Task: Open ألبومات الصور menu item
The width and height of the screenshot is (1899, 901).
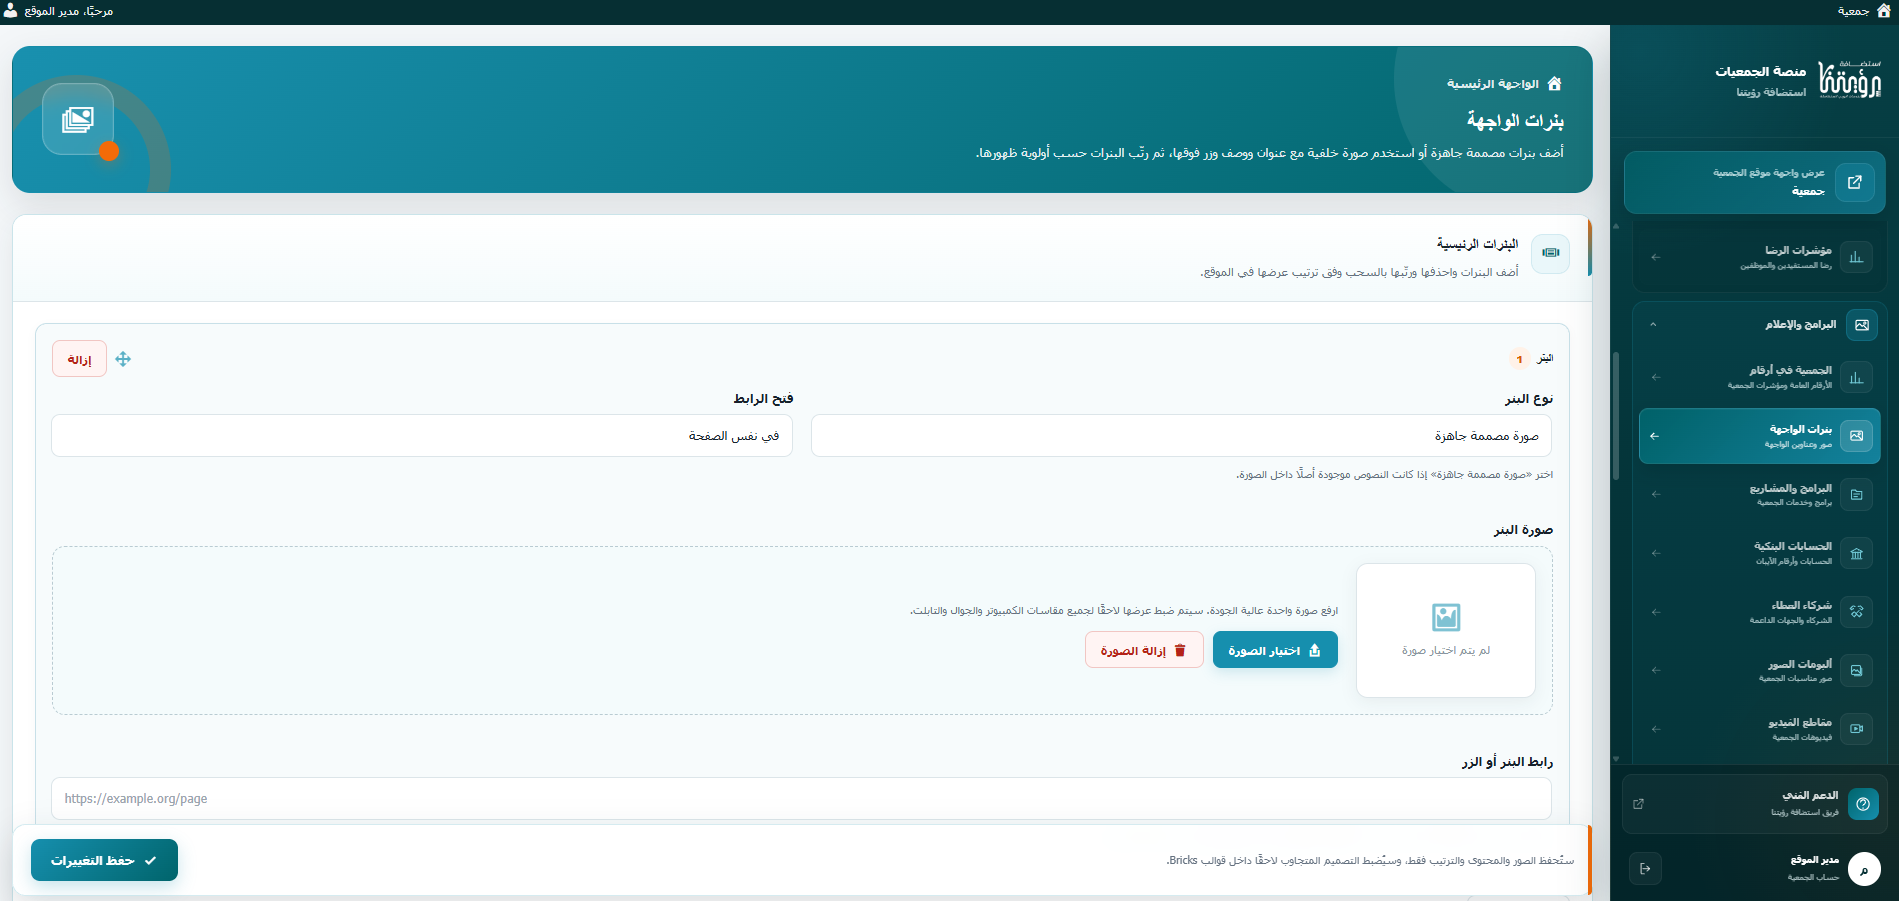Action: click(1760, 670)
